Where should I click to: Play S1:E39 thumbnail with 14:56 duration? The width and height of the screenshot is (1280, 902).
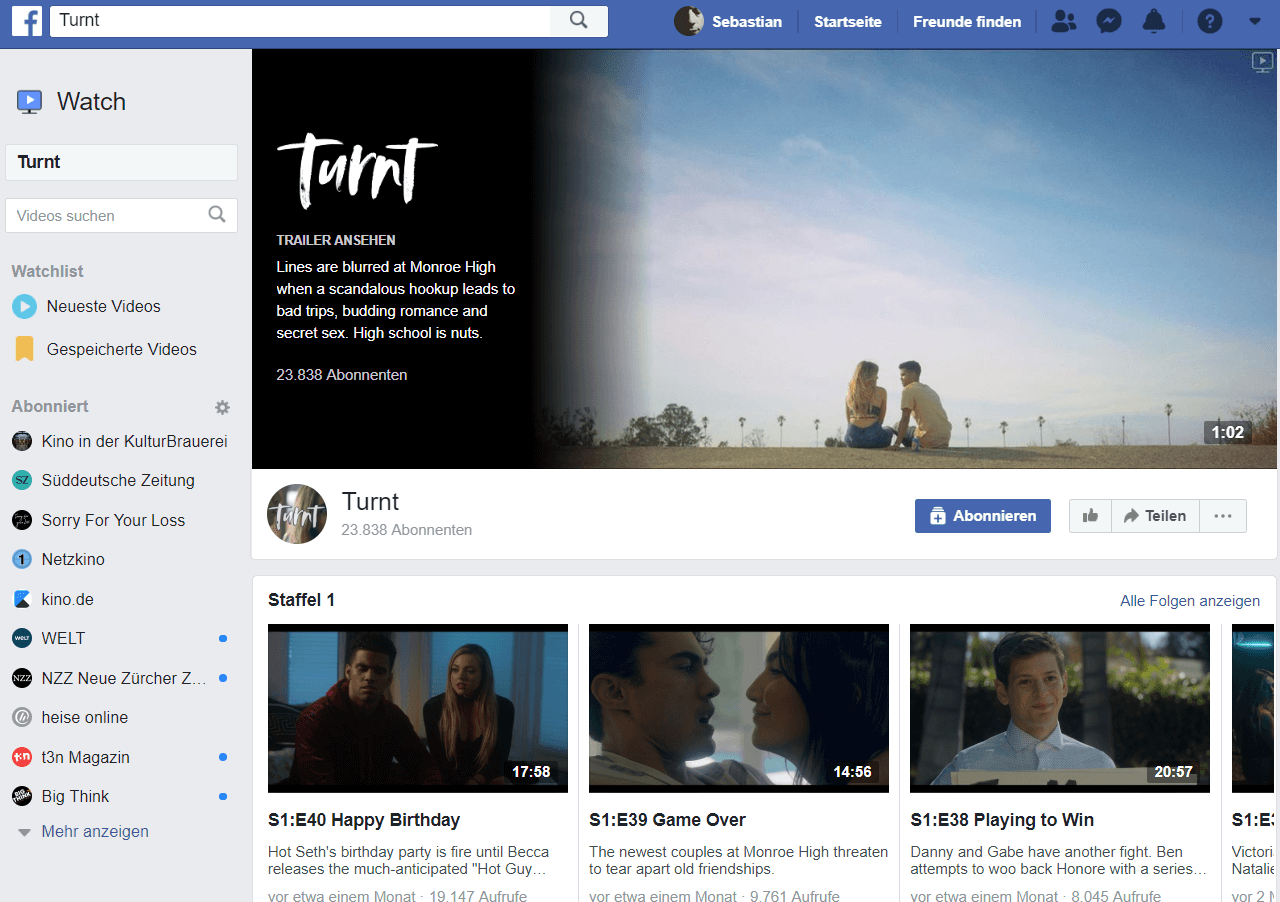(x=739, y=708)
